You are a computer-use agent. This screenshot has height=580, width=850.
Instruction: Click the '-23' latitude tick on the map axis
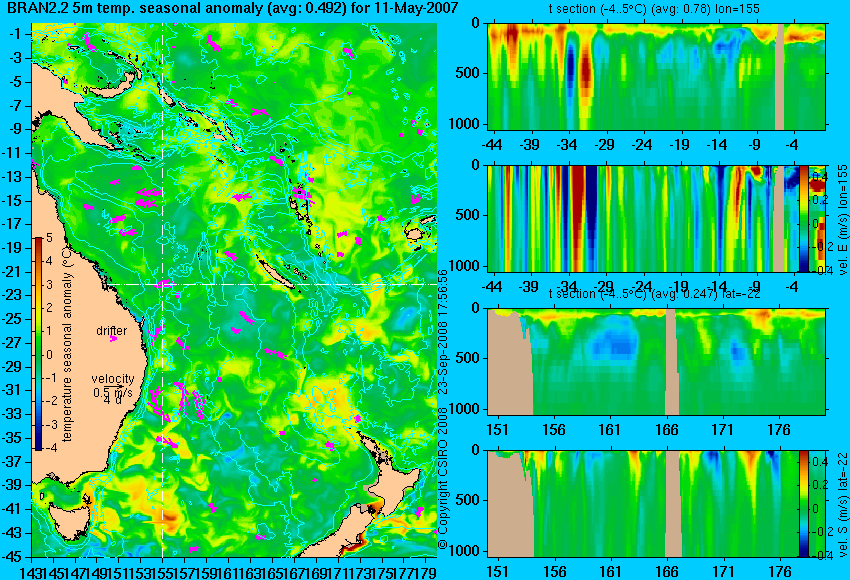tap(12, 295)
